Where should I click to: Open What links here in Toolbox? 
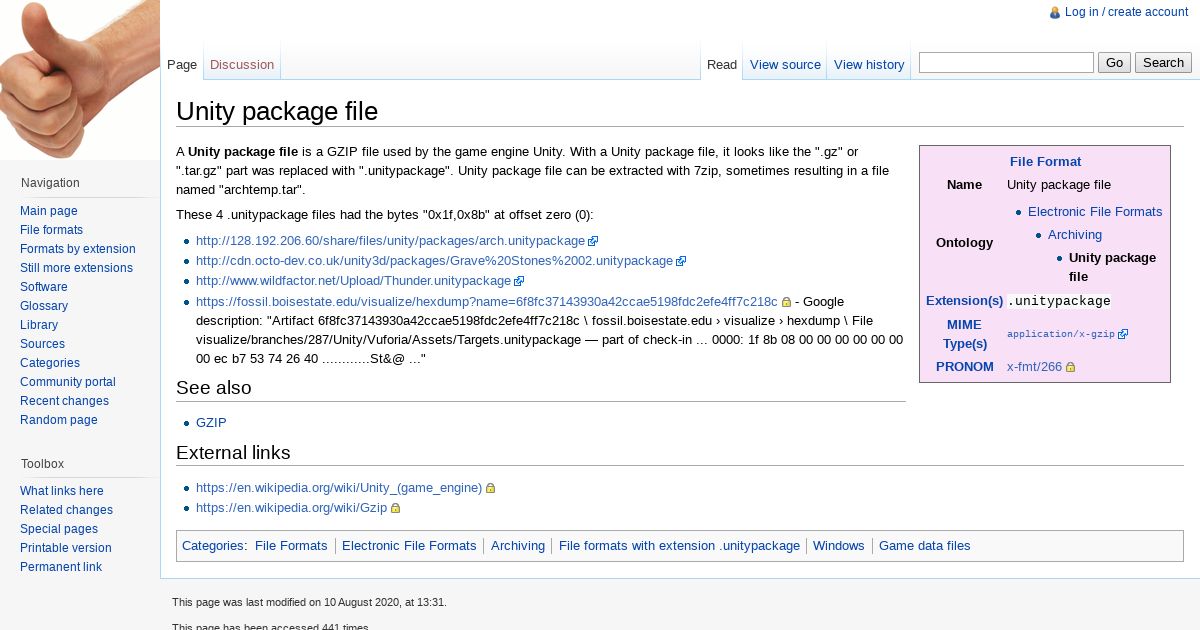pos(62,491)
